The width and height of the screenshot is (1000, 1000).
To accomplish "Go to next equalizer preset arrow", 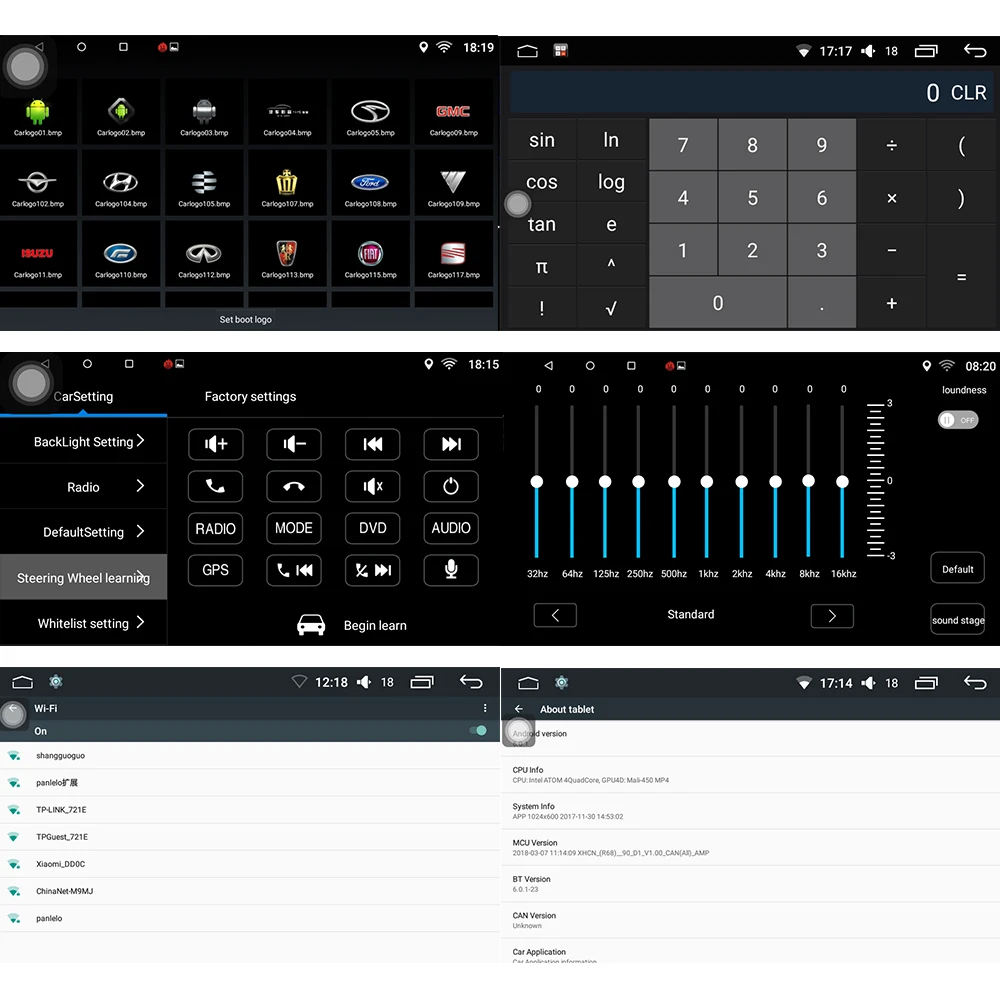I will [832, 615].
